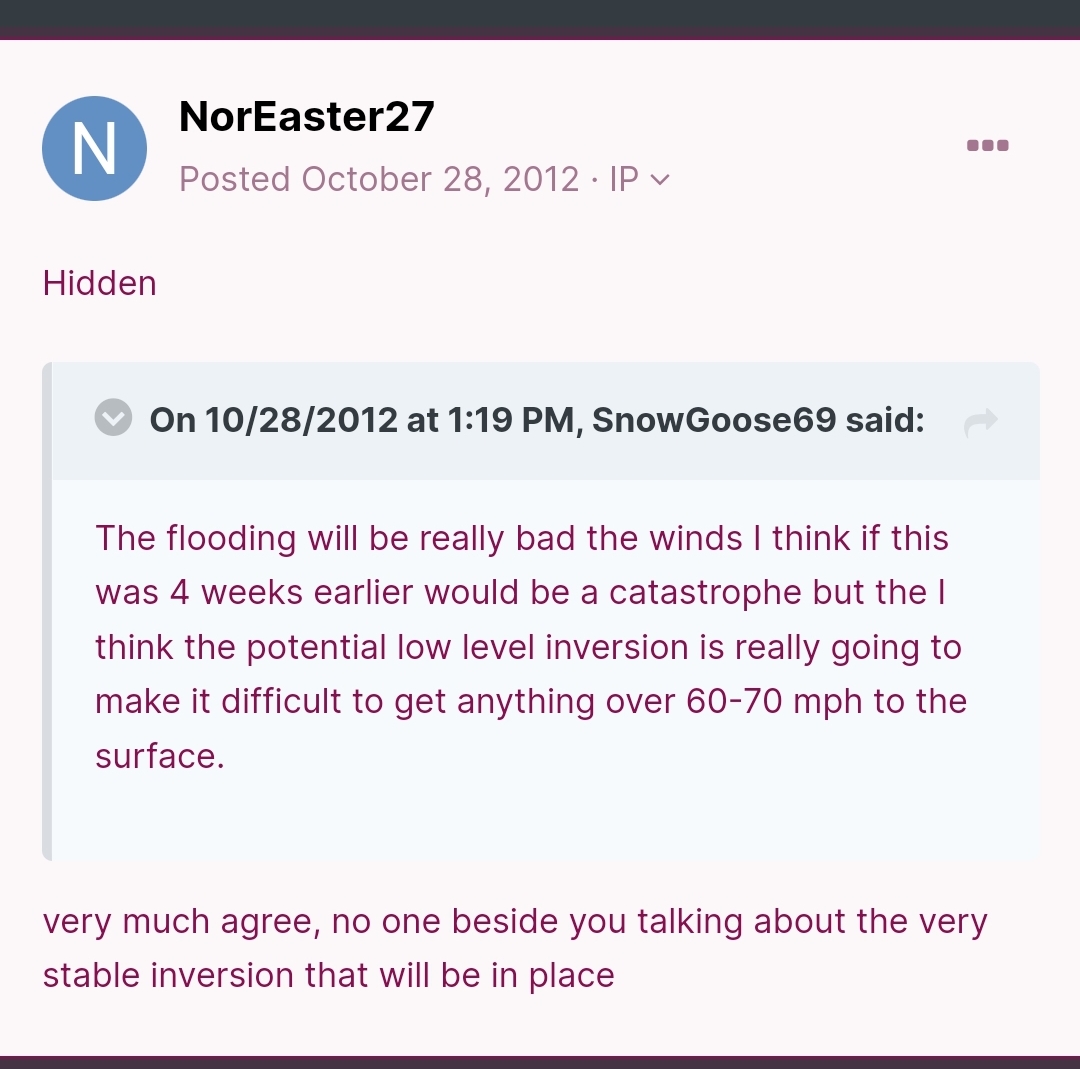The width and height of the screenshot is (1080, 1069).
Task: Click NorEaster27's blue N avatar
Action: (94, 149)
